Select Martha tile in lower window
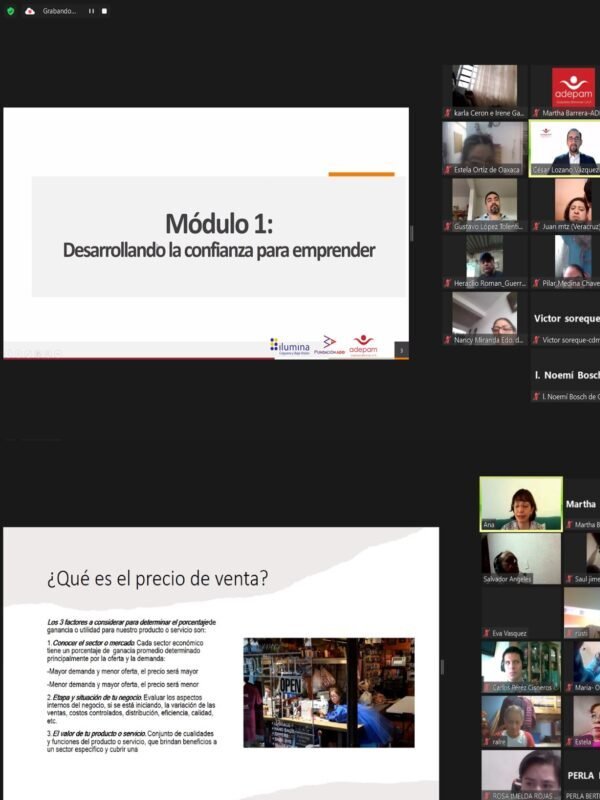This screenshot has width=600, height=800. 582,504
